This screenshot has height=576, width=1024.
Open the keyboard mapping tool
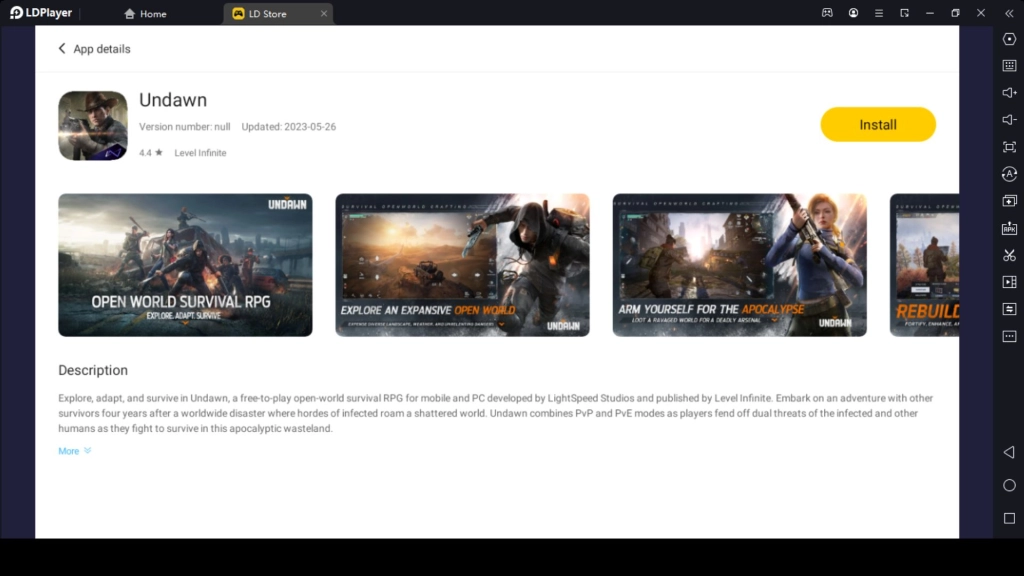(x=1010, y=66)
